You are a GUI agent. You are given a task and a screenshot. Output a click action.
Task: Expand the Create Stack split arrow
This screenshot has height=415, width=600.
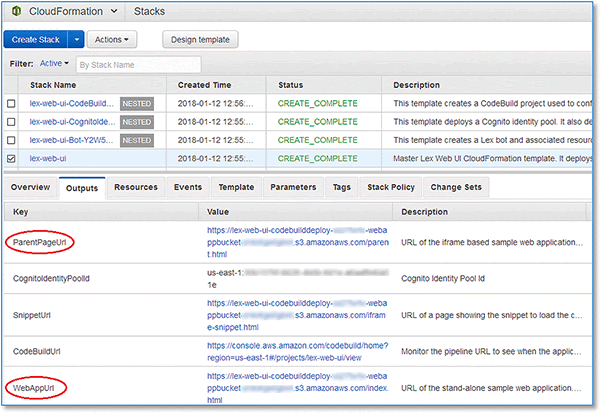pos(77,39)
